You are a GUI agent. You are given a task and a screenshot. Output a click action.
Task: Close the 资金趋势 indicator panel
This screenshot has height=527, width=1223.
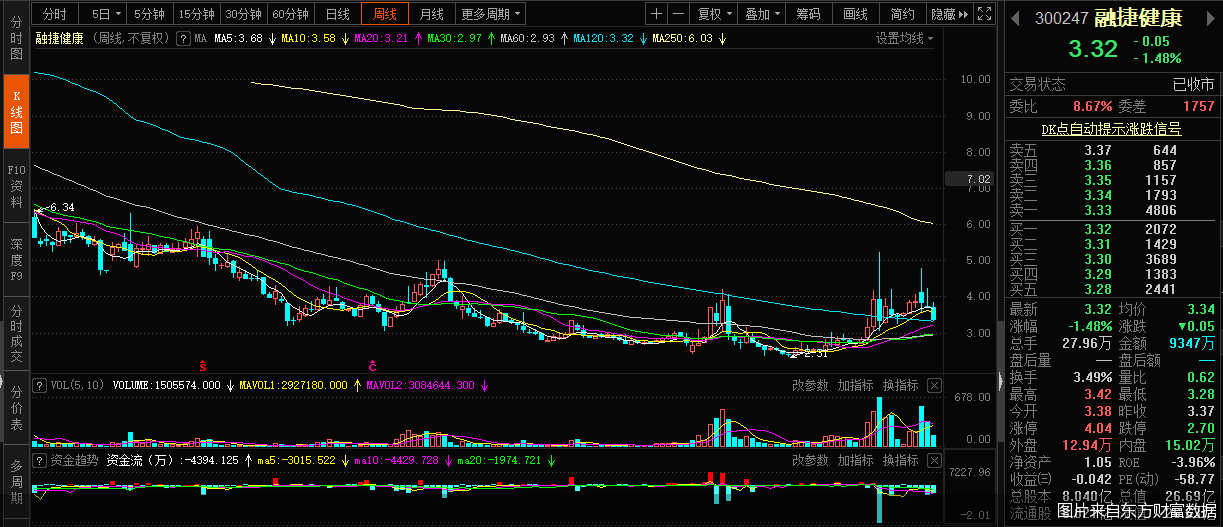point(934,461)
